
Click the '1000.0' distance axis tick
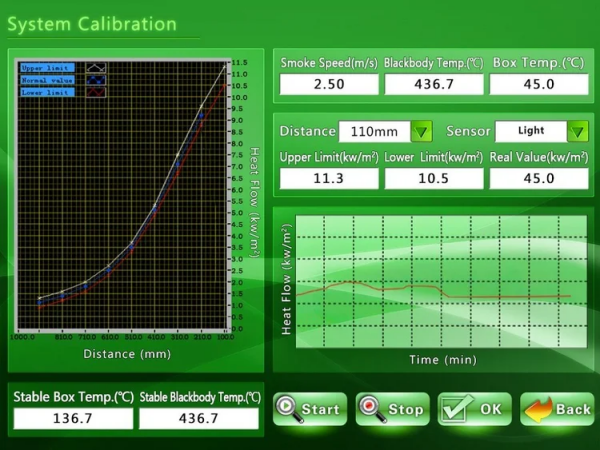pyautogui.click(x=22, y=337)
